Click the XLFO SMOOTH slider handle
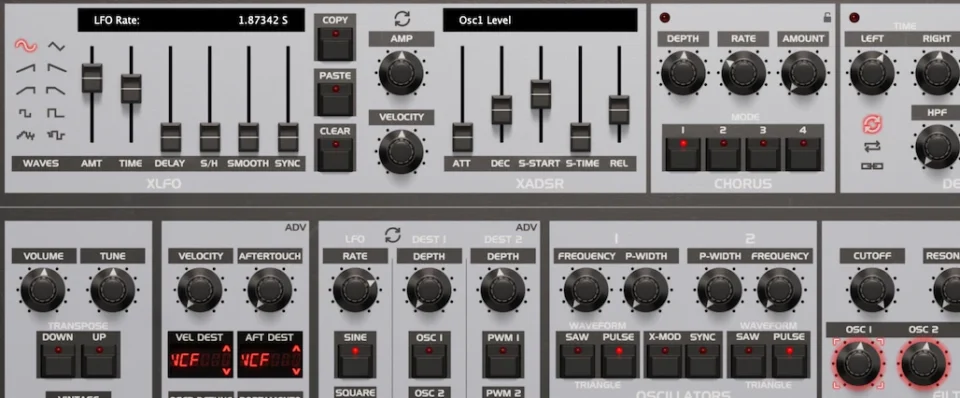Viewport: 960px width, 398px height. click(249, 137)
